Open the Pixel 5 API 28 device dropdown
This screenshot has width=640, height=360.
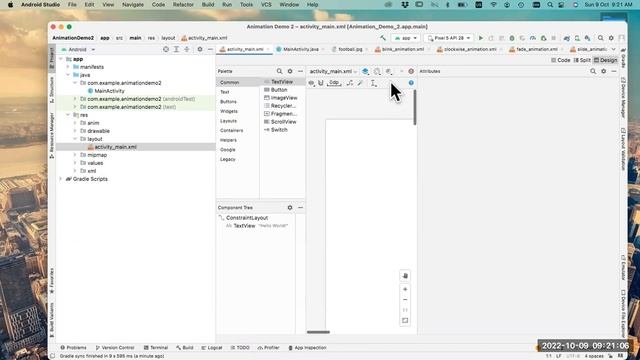point(449,38)
